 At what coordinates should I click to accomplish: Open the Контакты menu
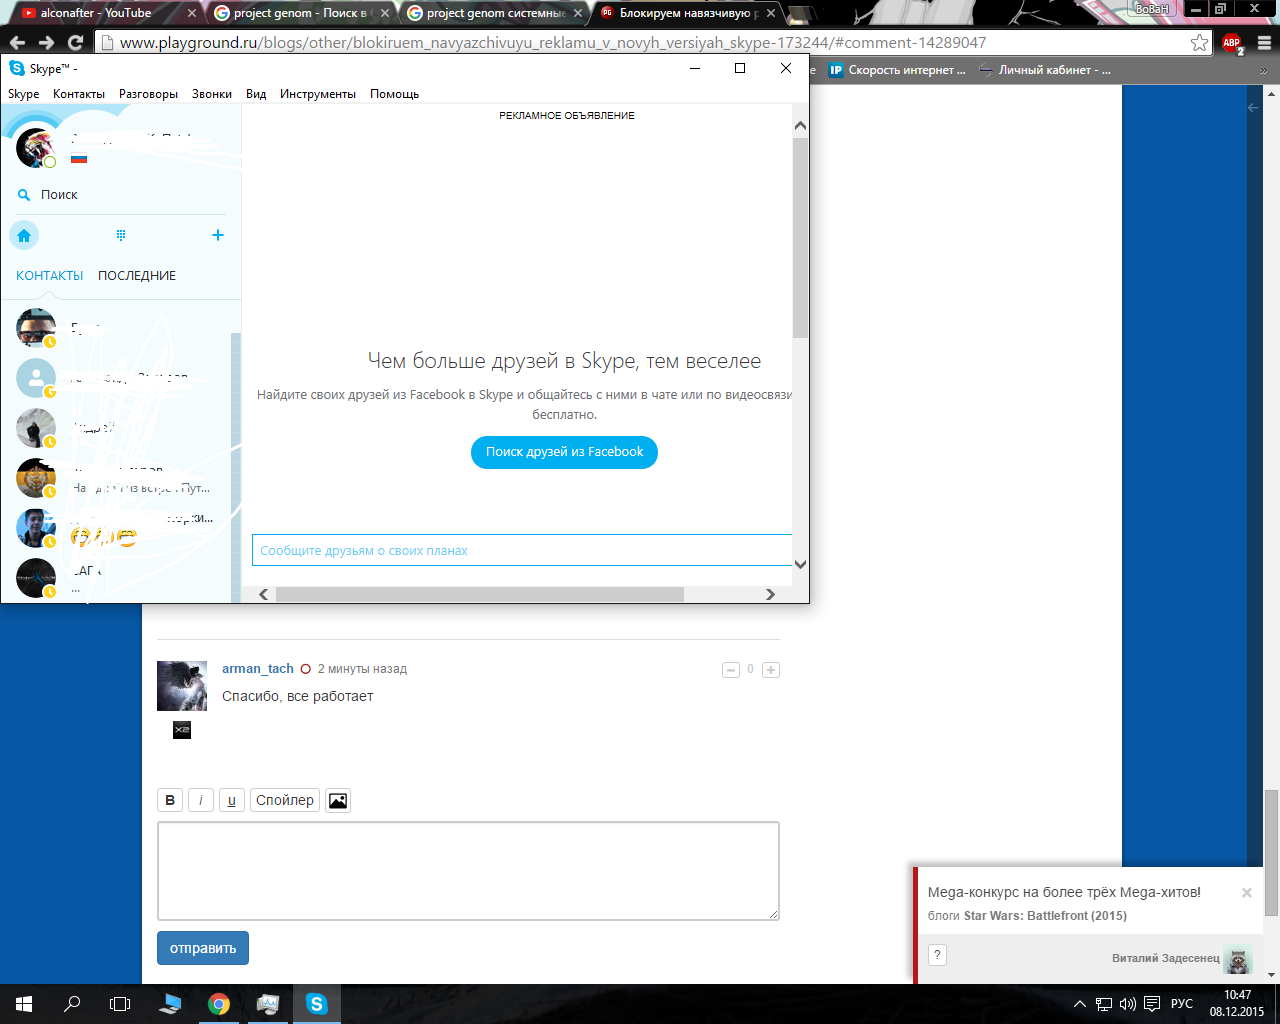[79, 94]
